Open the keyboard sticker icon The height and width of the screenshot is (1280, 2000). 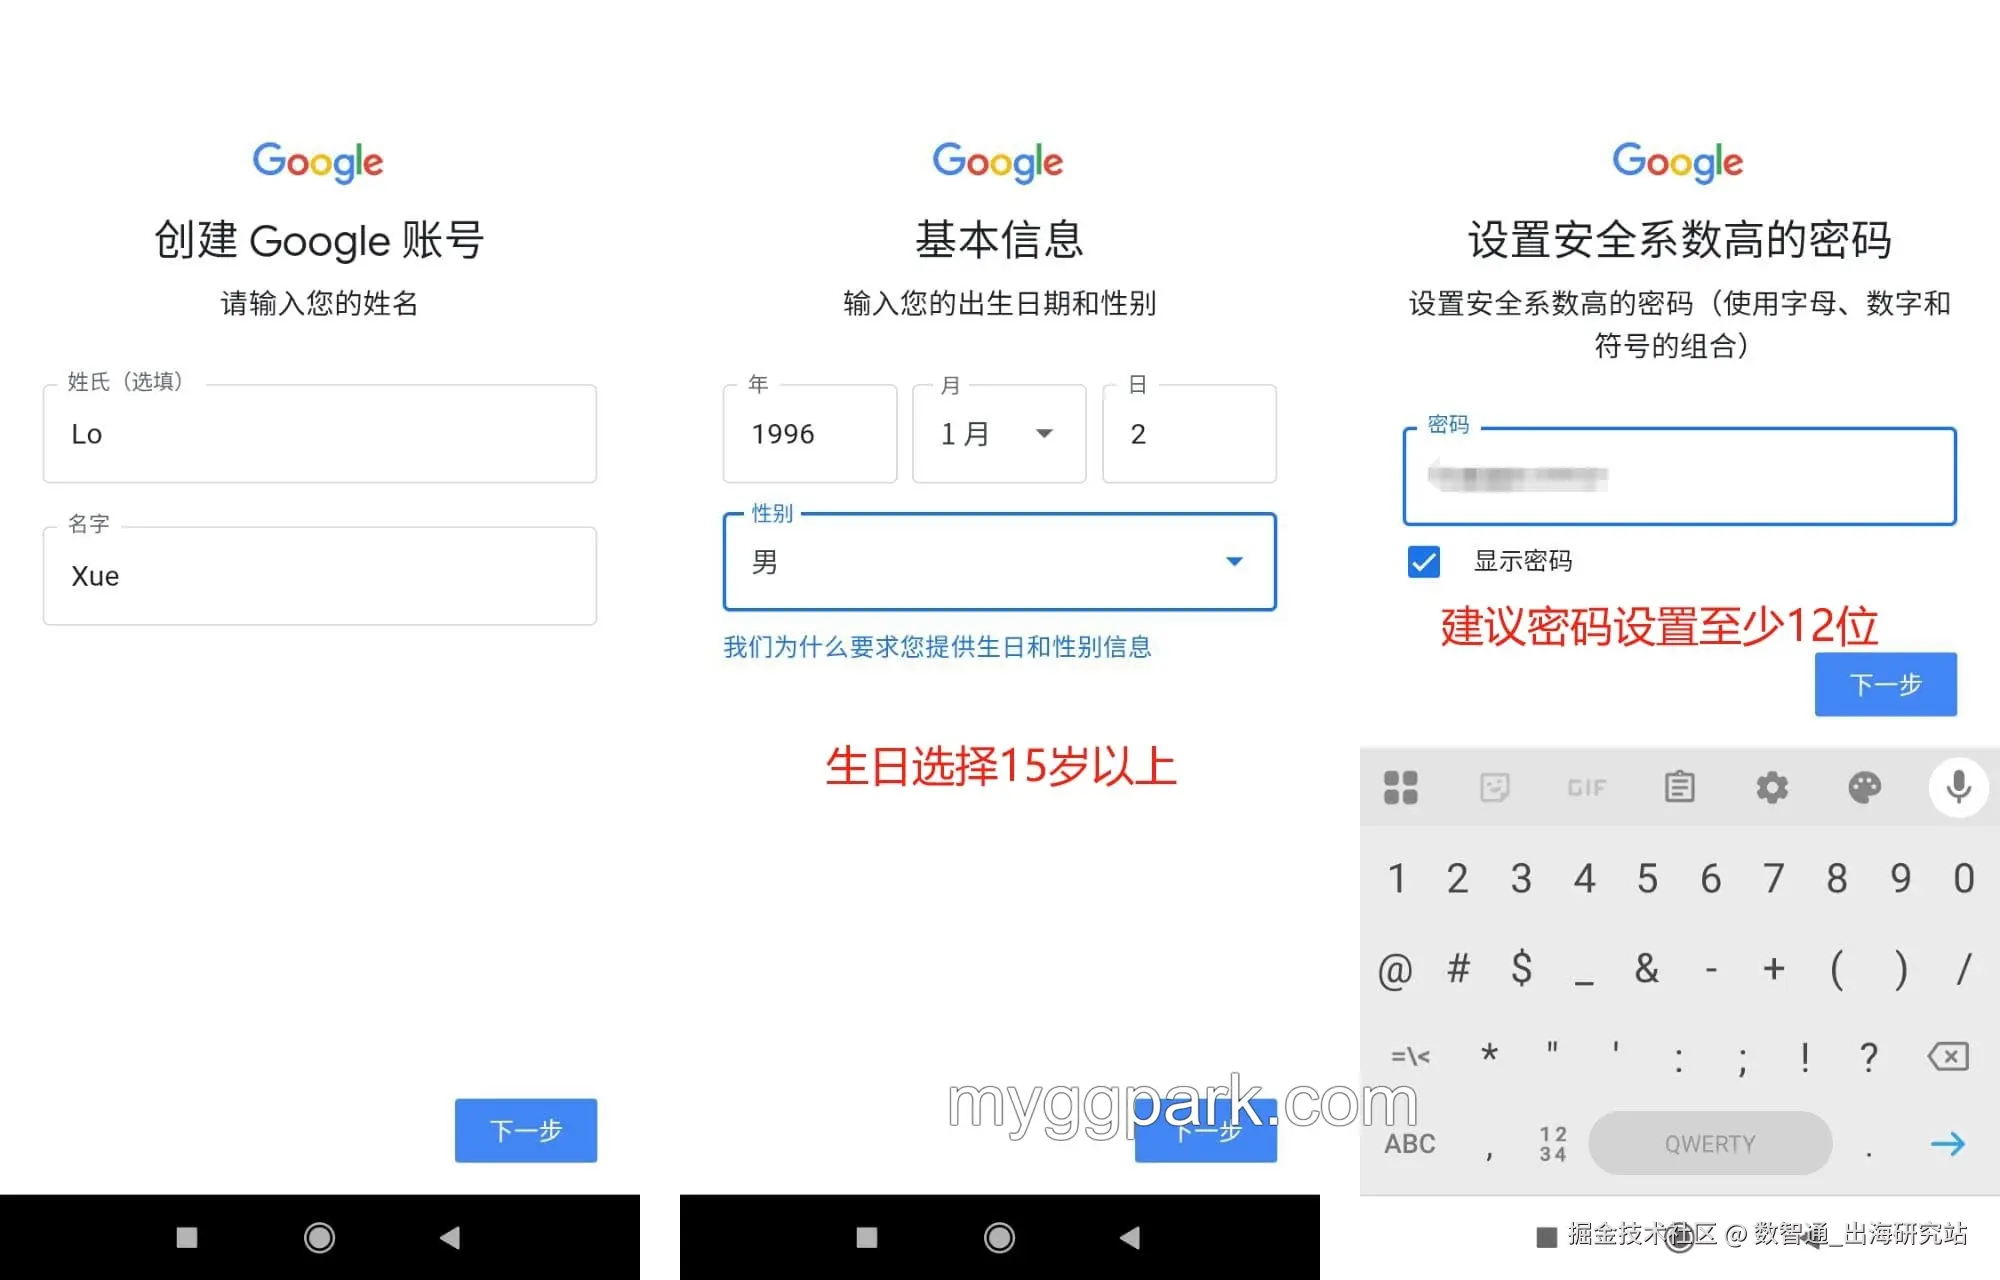1494,787
